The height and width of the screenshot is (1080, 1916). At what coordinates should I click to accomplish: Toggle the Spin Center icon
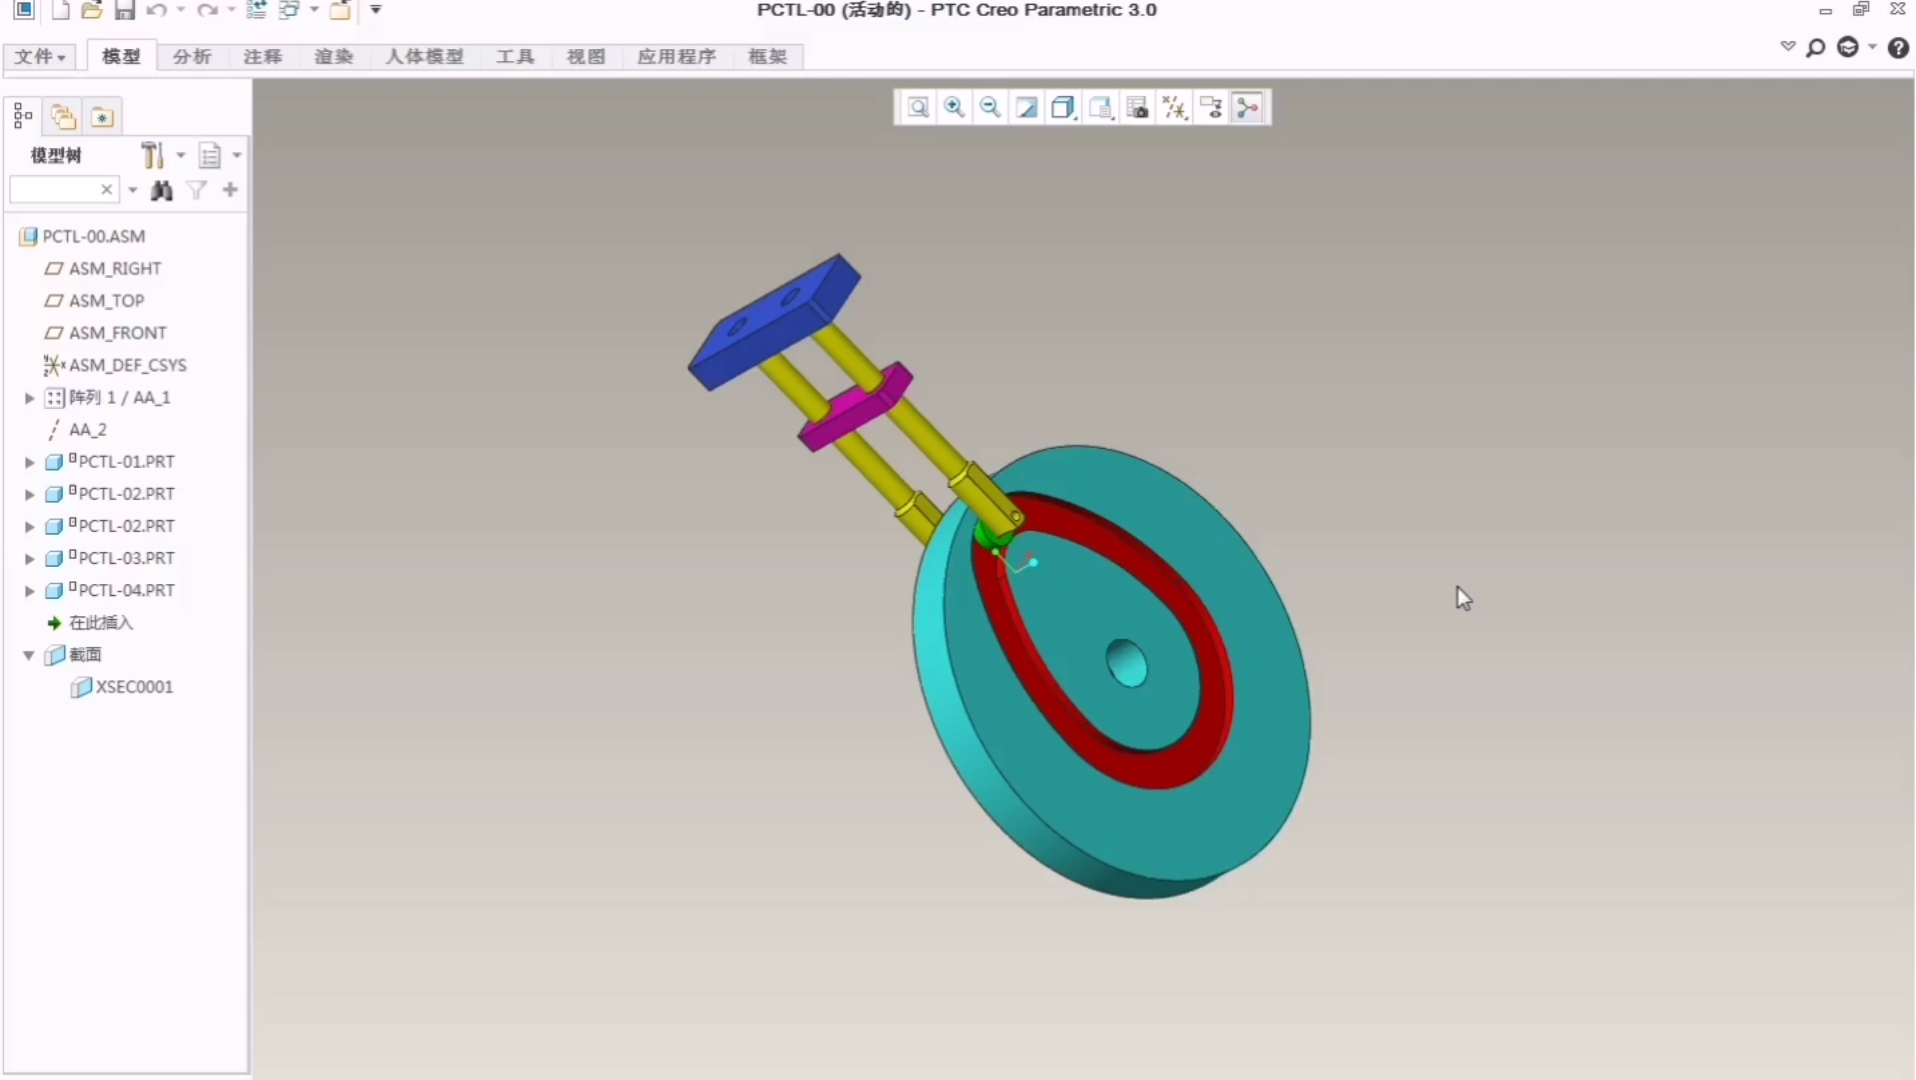click(x=1248, y=108)
